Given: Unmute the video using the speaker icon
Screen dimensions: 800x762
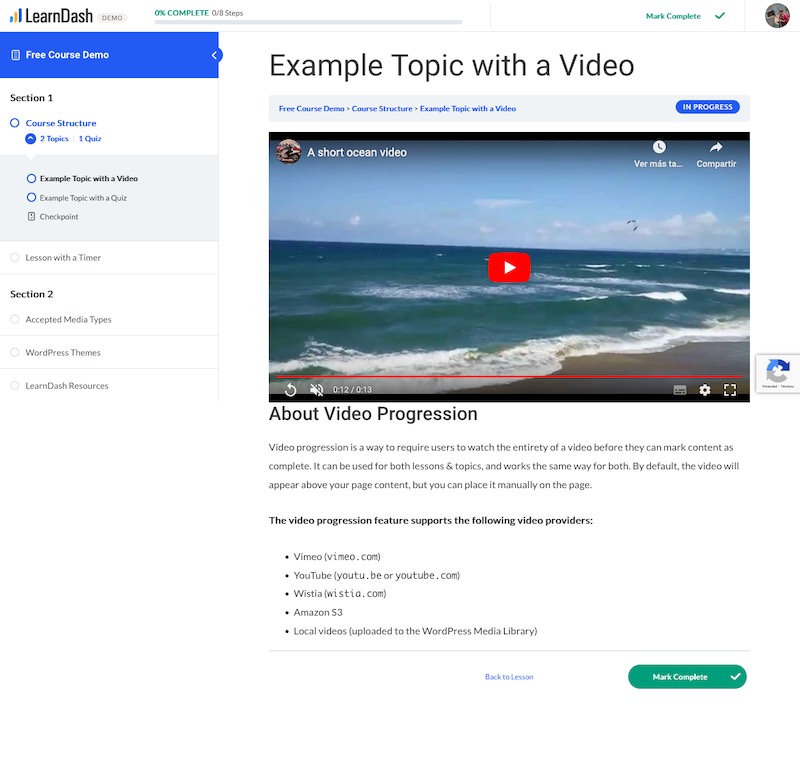Looking at the screenshot, I should pos(316,390).
